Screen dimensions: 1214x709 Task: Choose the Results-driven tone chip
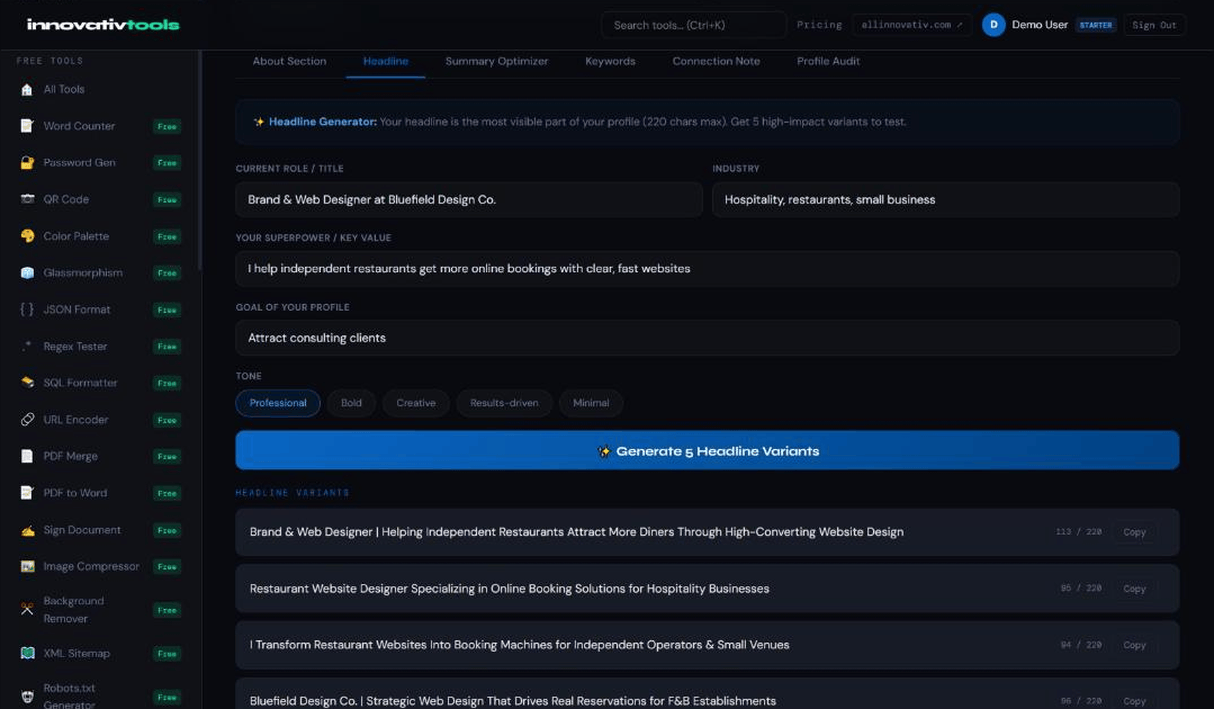(x=504, y=403)
